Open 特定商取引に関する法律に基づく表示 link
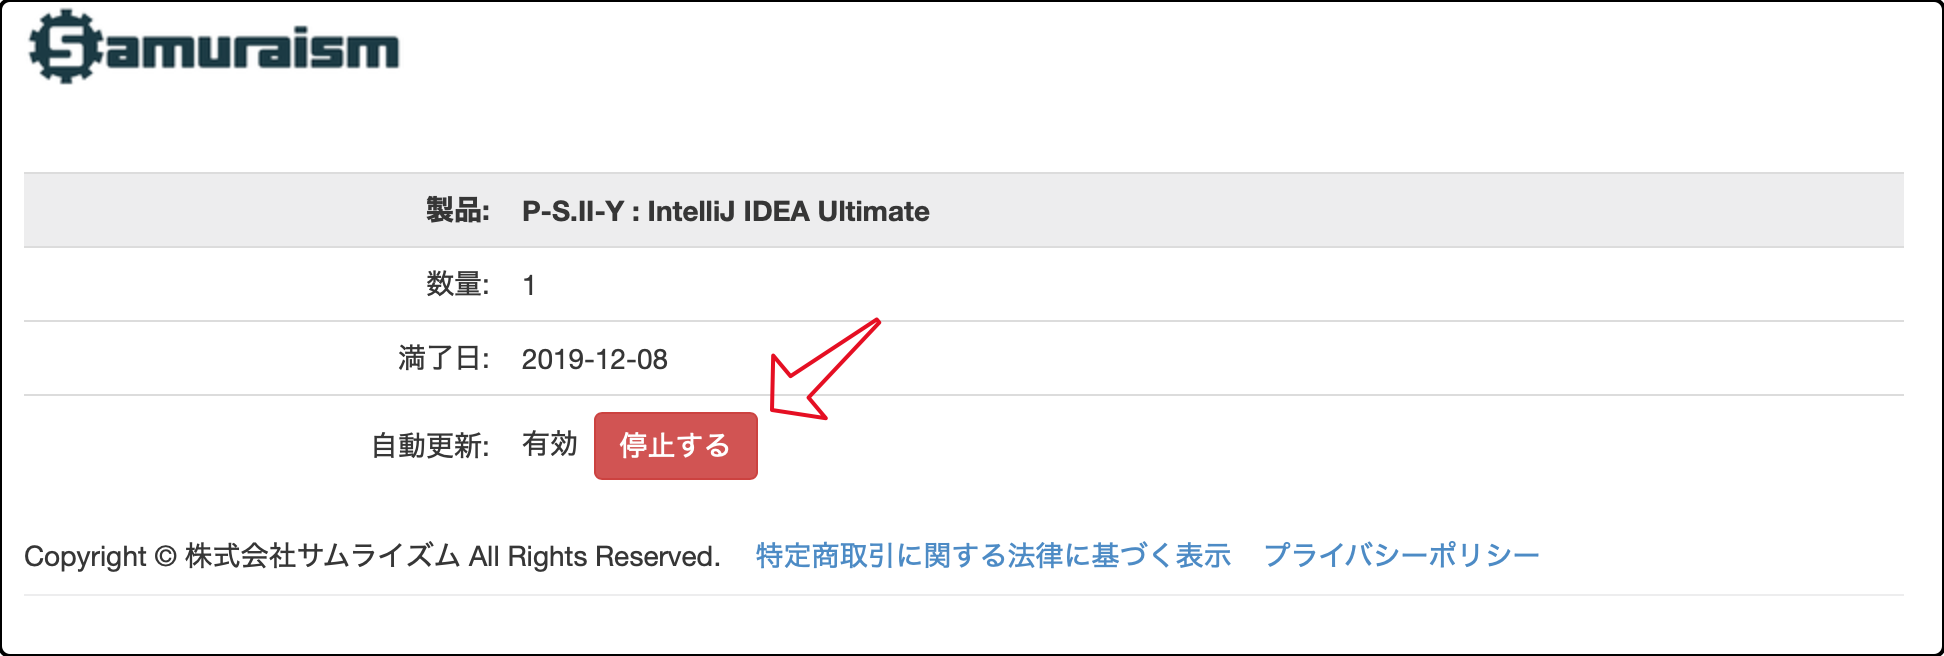The height and width of the screenshot is (656, 1944). coord(993,556)
